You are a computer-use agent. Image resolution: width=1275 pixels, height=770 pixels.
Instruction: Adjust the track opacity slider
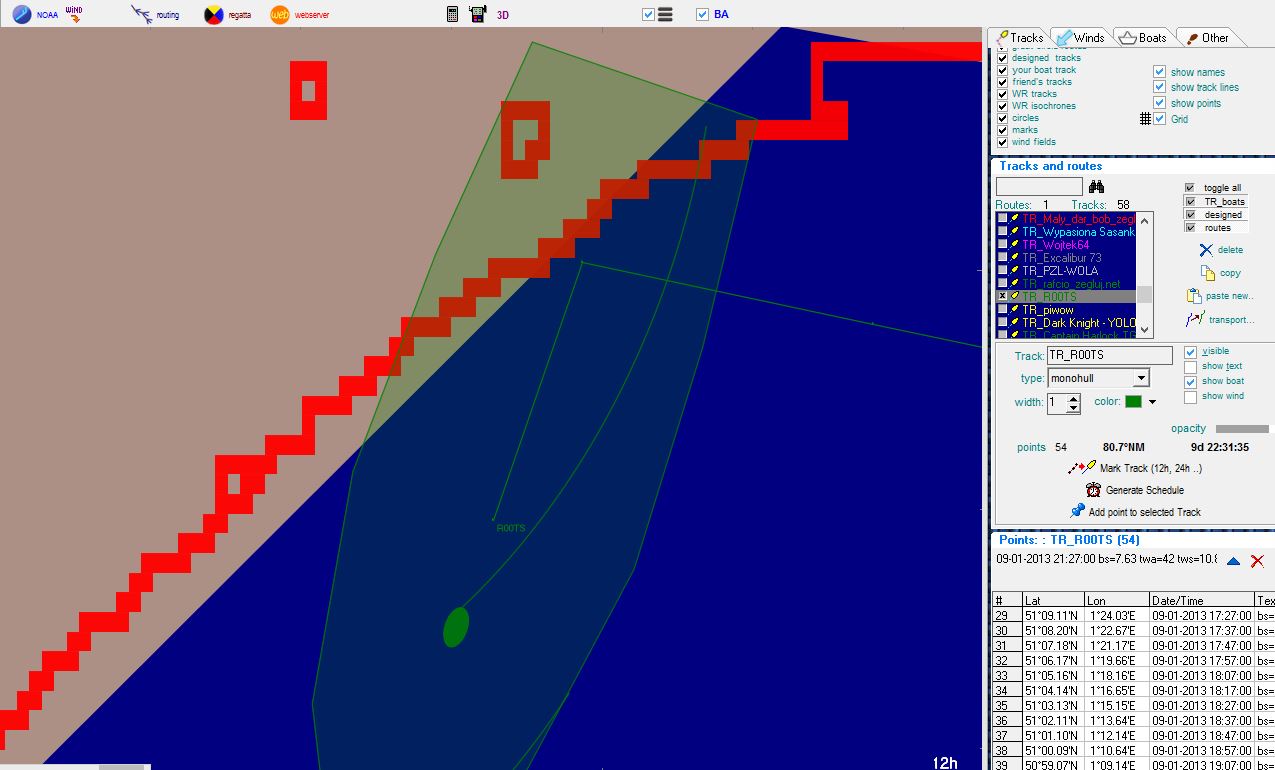1242,428
